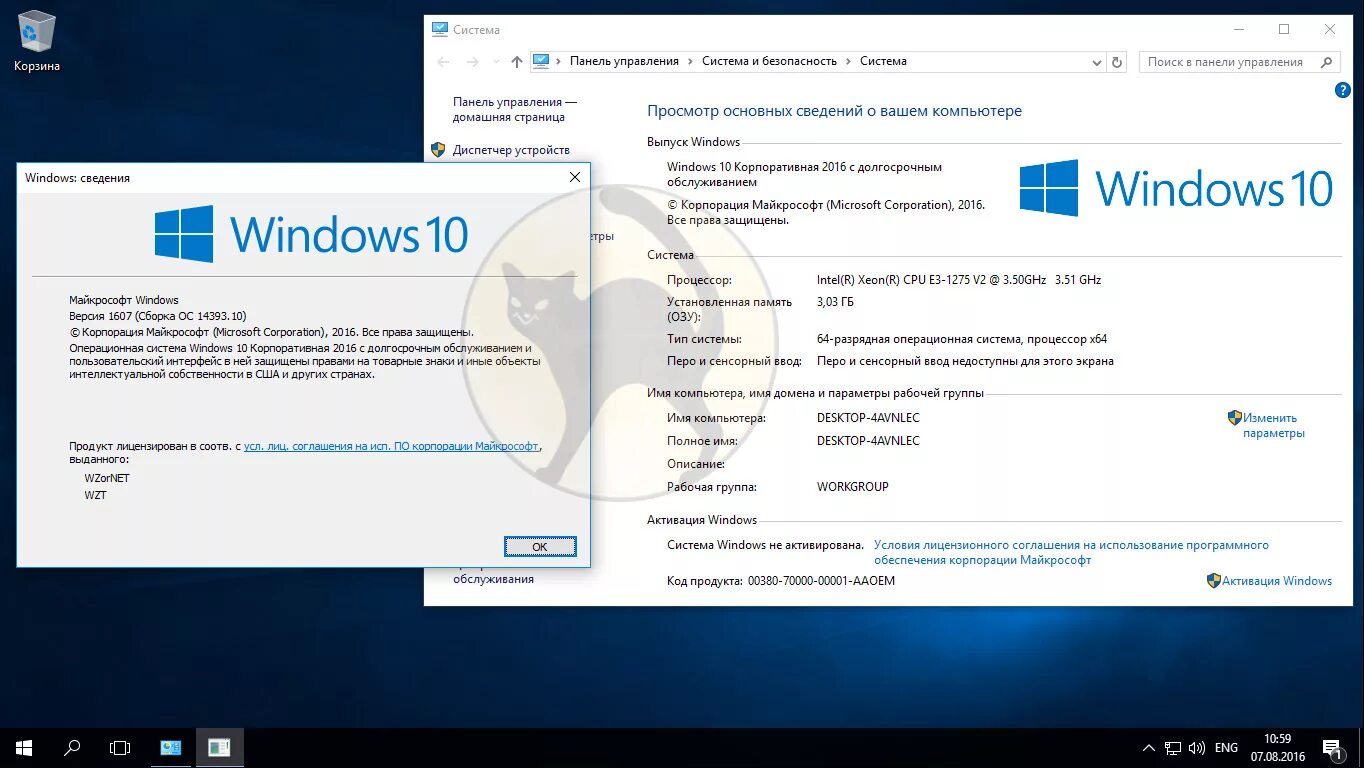This screenshot has height=768, width=1364.
Task: Open the Активация Windows link
Action: point(1277,581)
